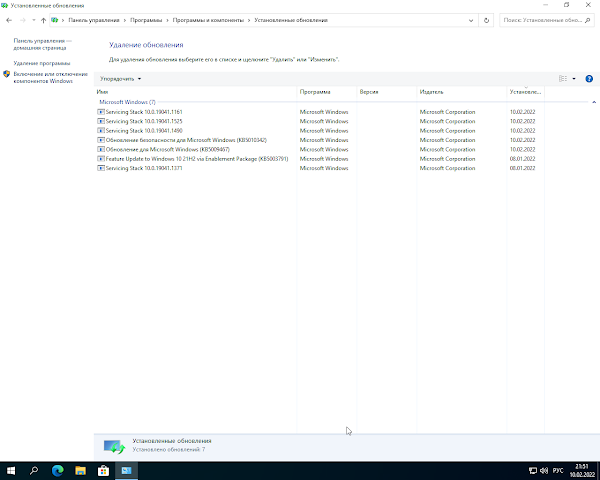
Task: Open the 'Упорядочить' menu
Action: point(120,79)
